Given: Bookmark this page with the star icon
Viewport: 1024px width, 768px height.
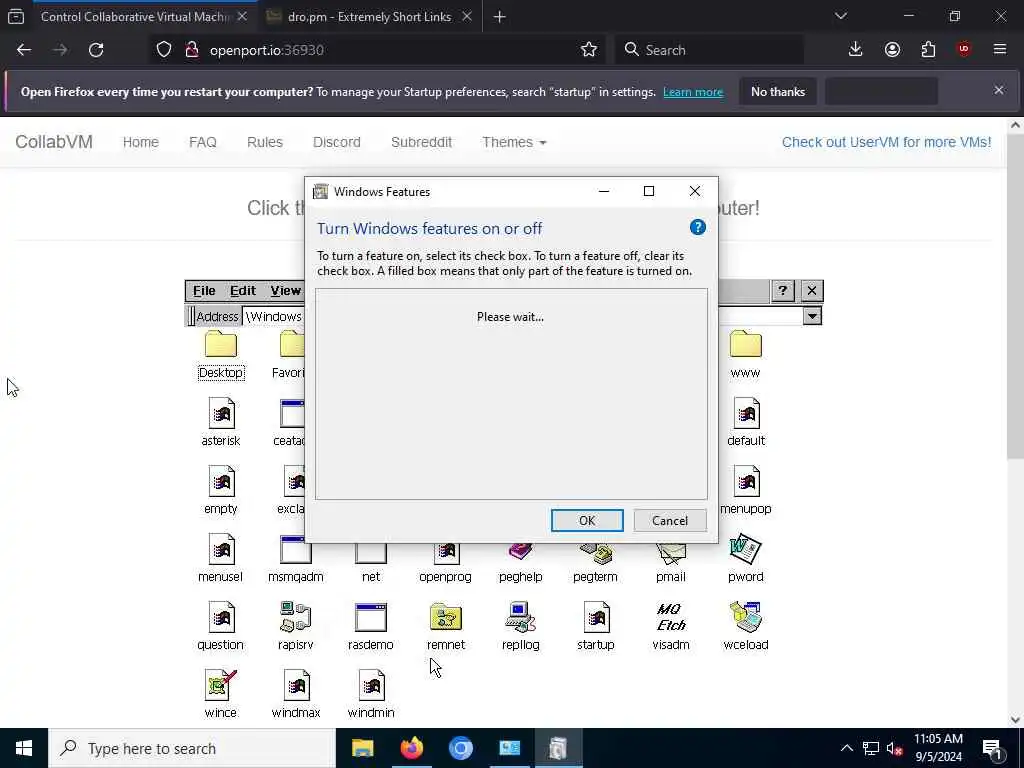Looking at the screenshot, I should pyautogui.click(x=589, y=50).
